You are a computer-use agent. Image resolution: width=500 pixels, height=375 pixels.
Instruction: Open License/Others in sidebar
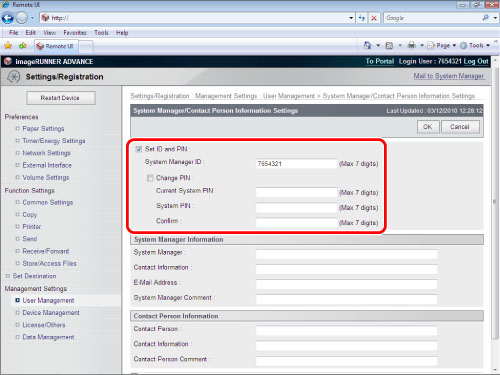44,325
